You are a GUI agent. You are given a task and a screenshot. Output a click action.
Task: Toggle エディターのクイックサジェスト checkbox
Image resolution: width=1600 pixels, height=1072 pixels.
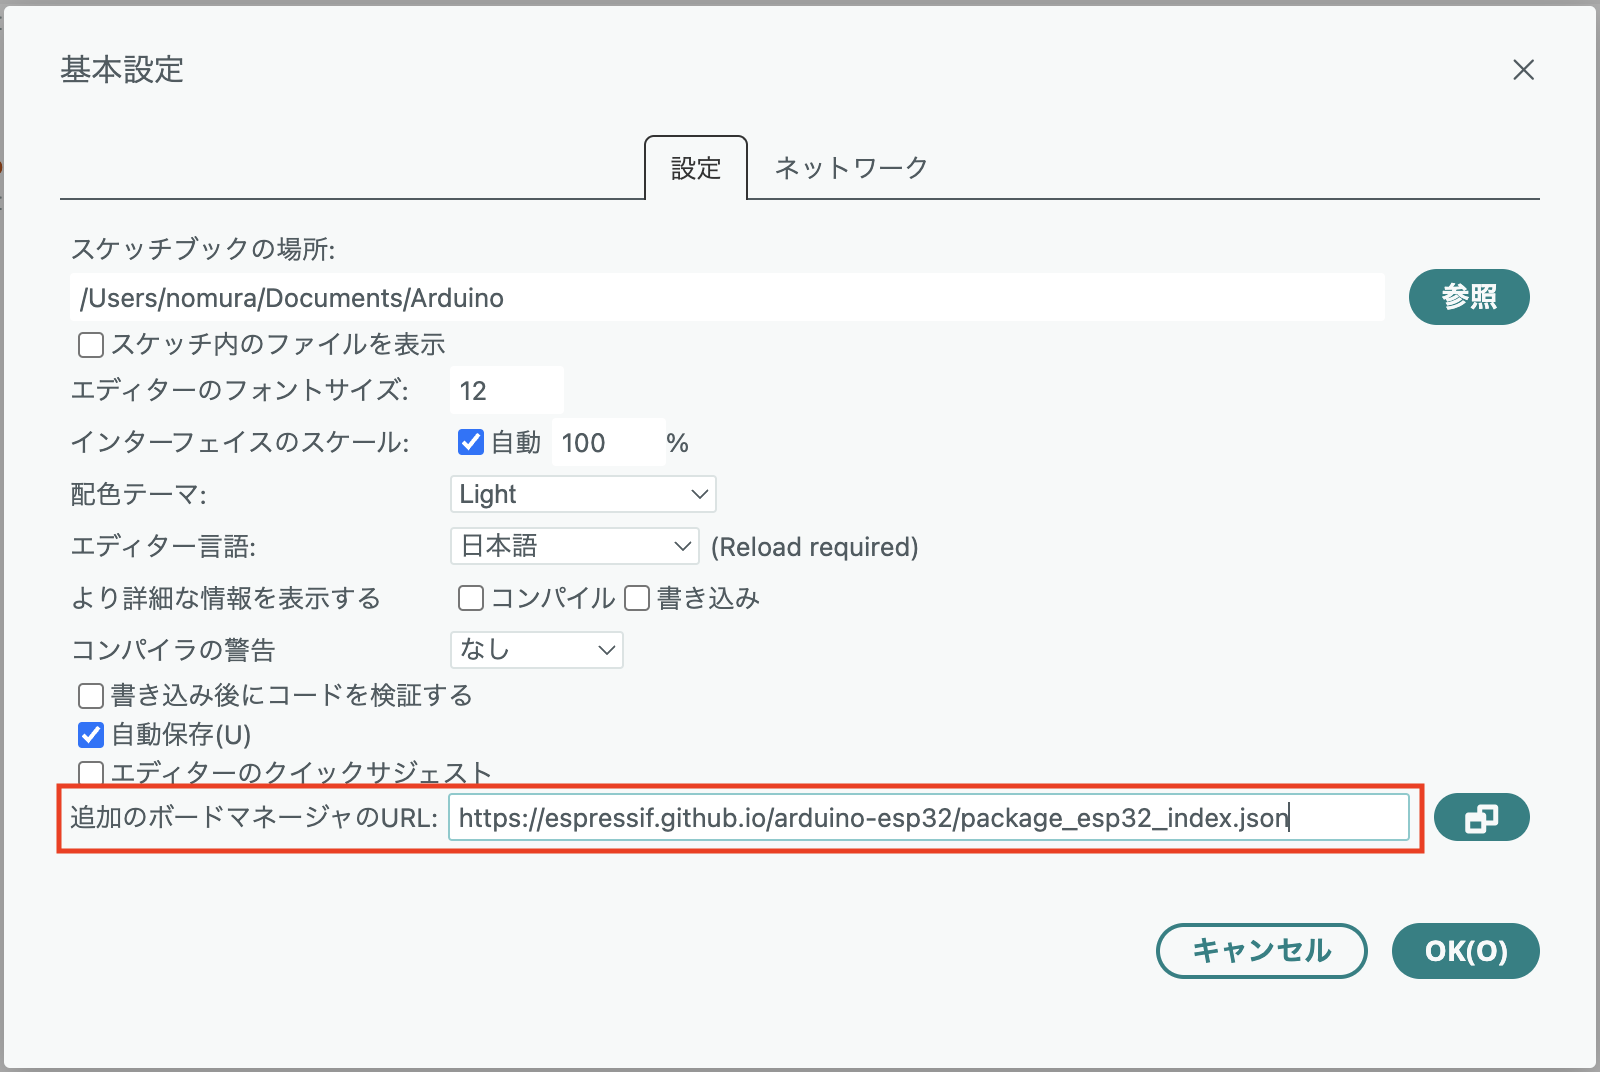coord(91,773)
